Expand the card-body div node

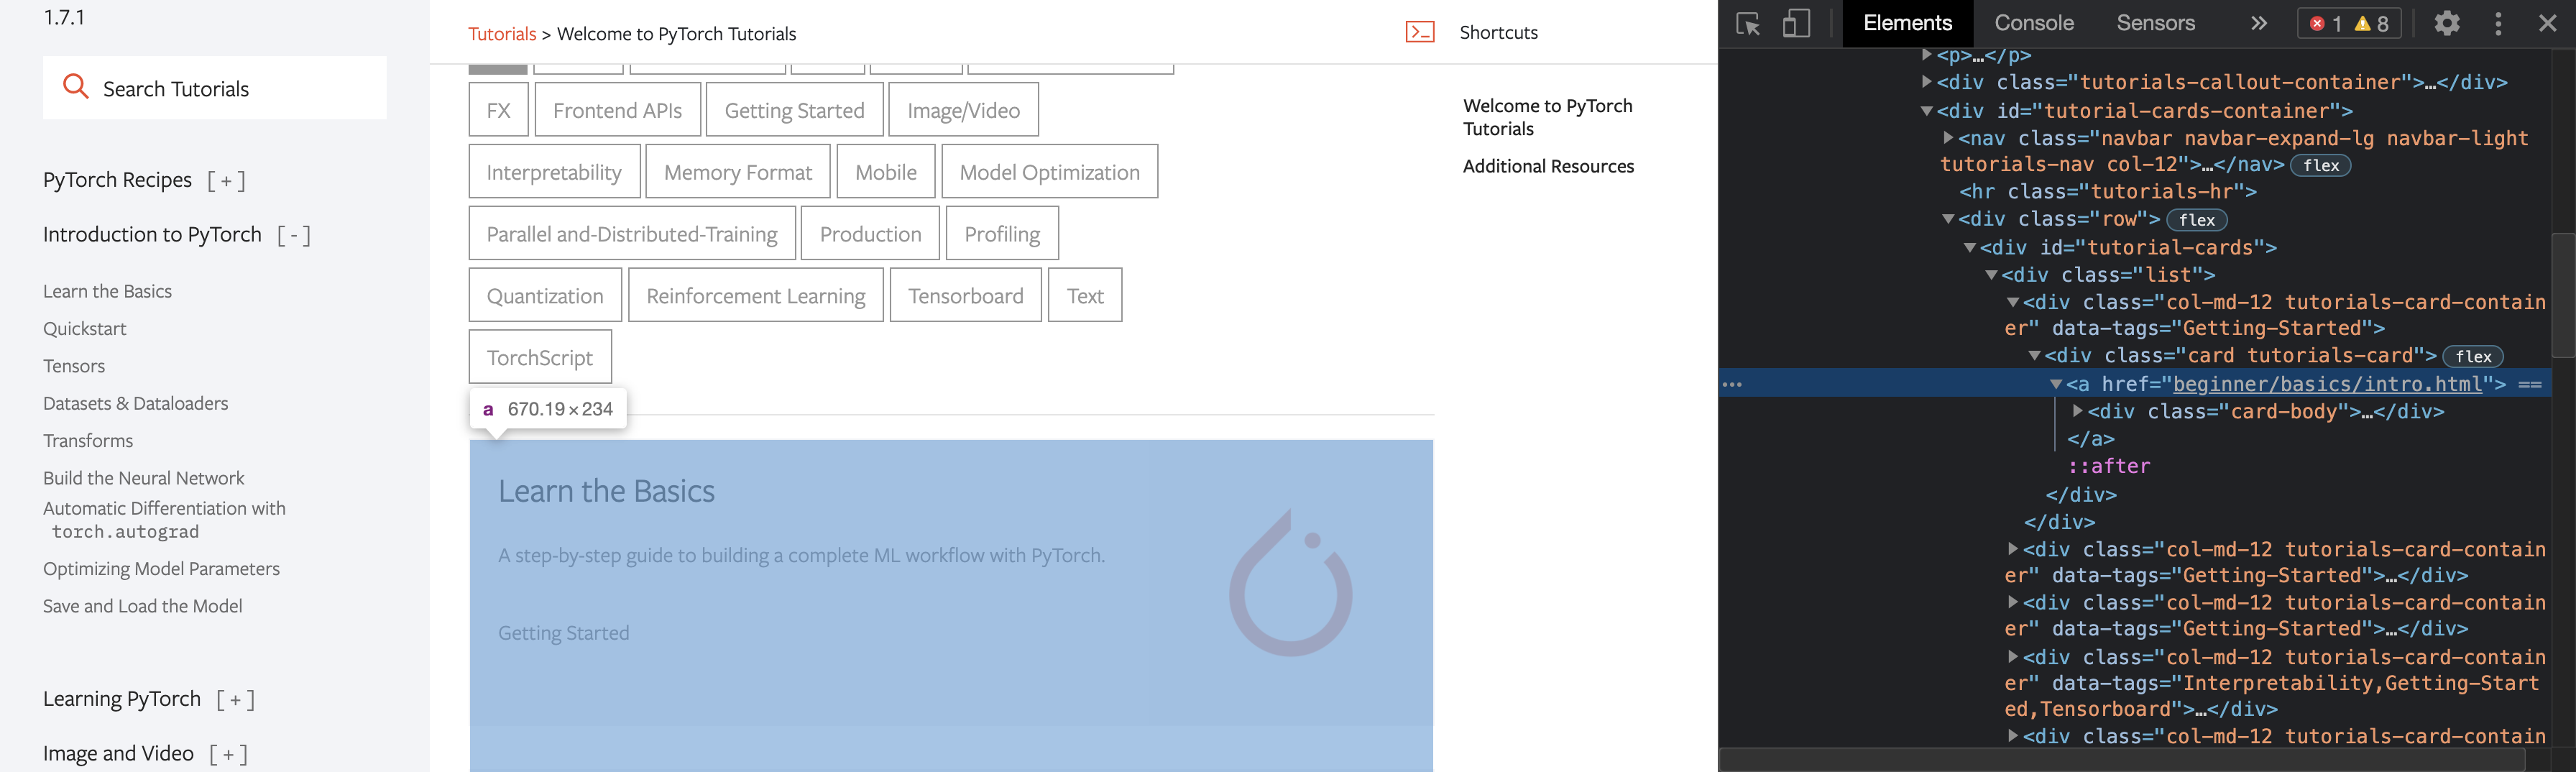coord(2078,411)
